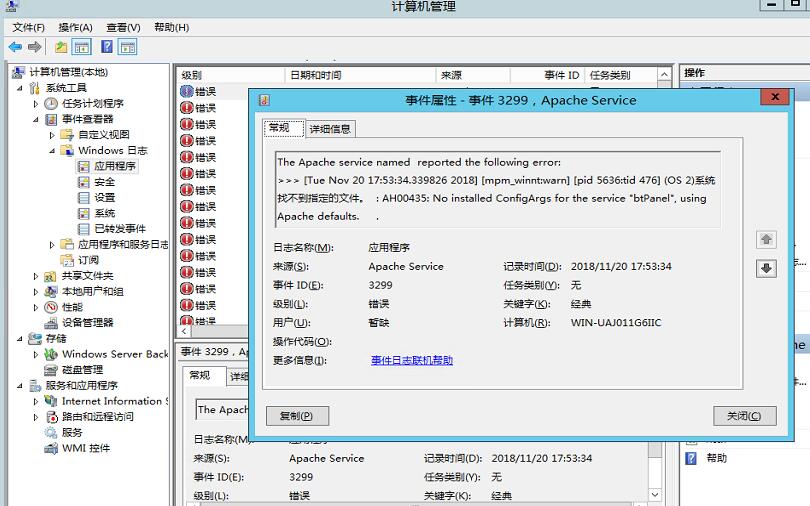Sort by 事件 ID column header
Screen dimensions: 810x506
pyautogui.click(x=547, y=75)
